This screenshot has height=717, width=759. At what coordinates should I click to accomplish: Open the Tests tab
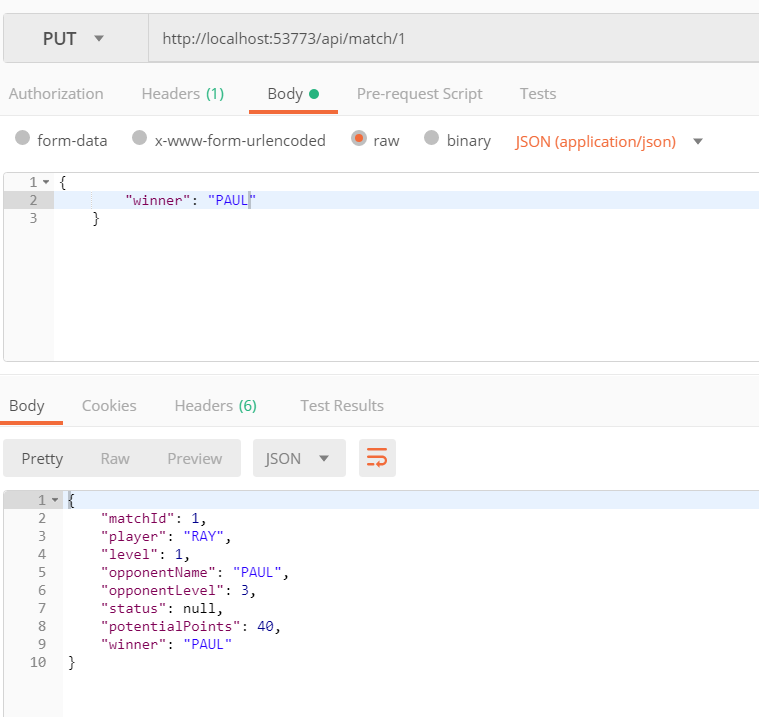538,93
